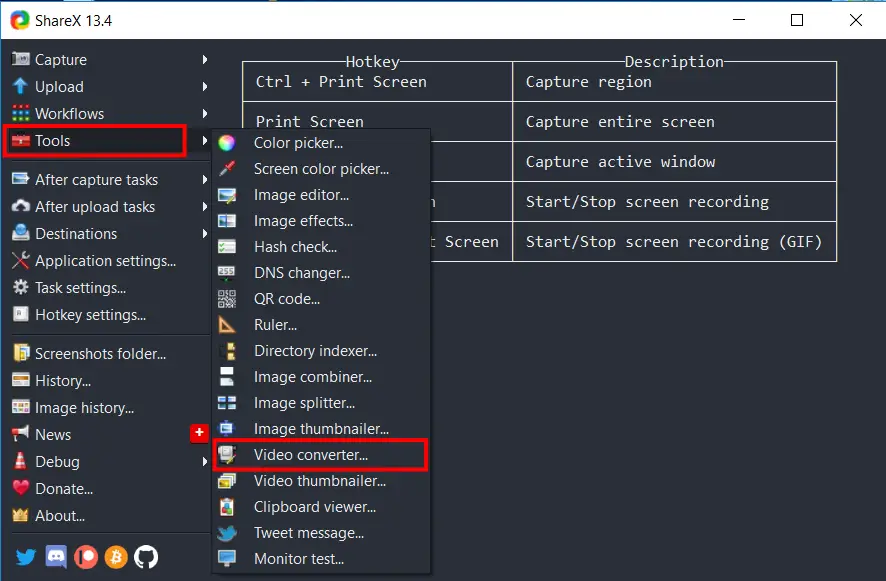This screenshot has width=886, height=581.
Task: Open History...
Action: 110,381
